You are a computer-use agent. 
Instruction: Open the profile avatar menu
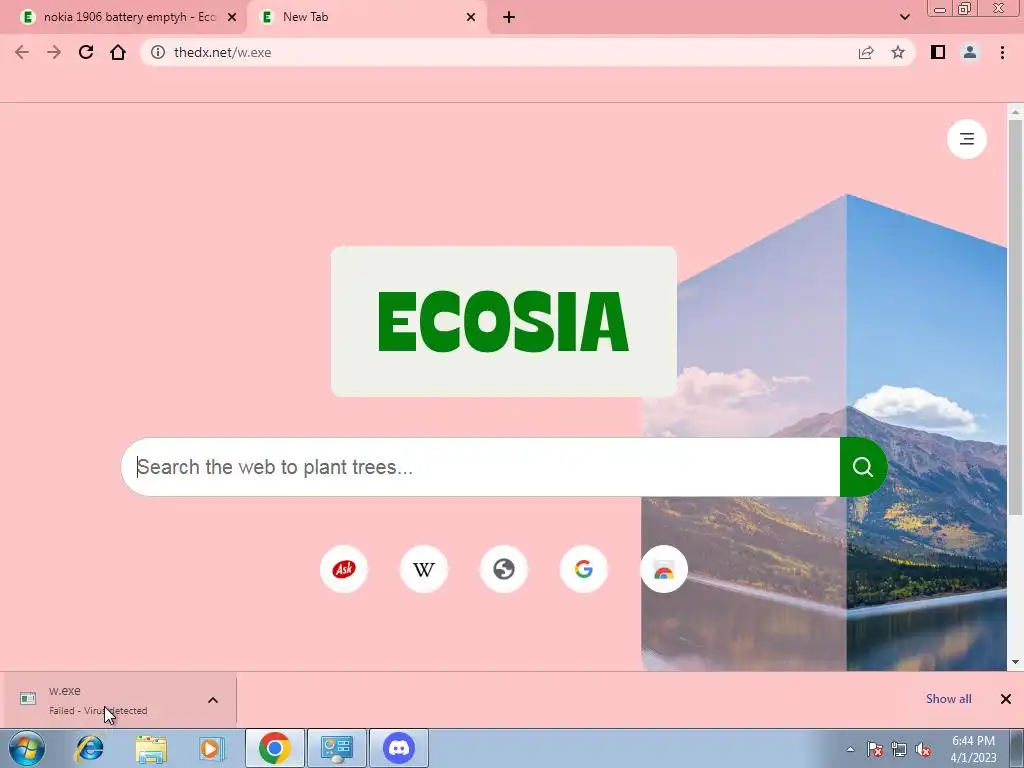[970, 52]
